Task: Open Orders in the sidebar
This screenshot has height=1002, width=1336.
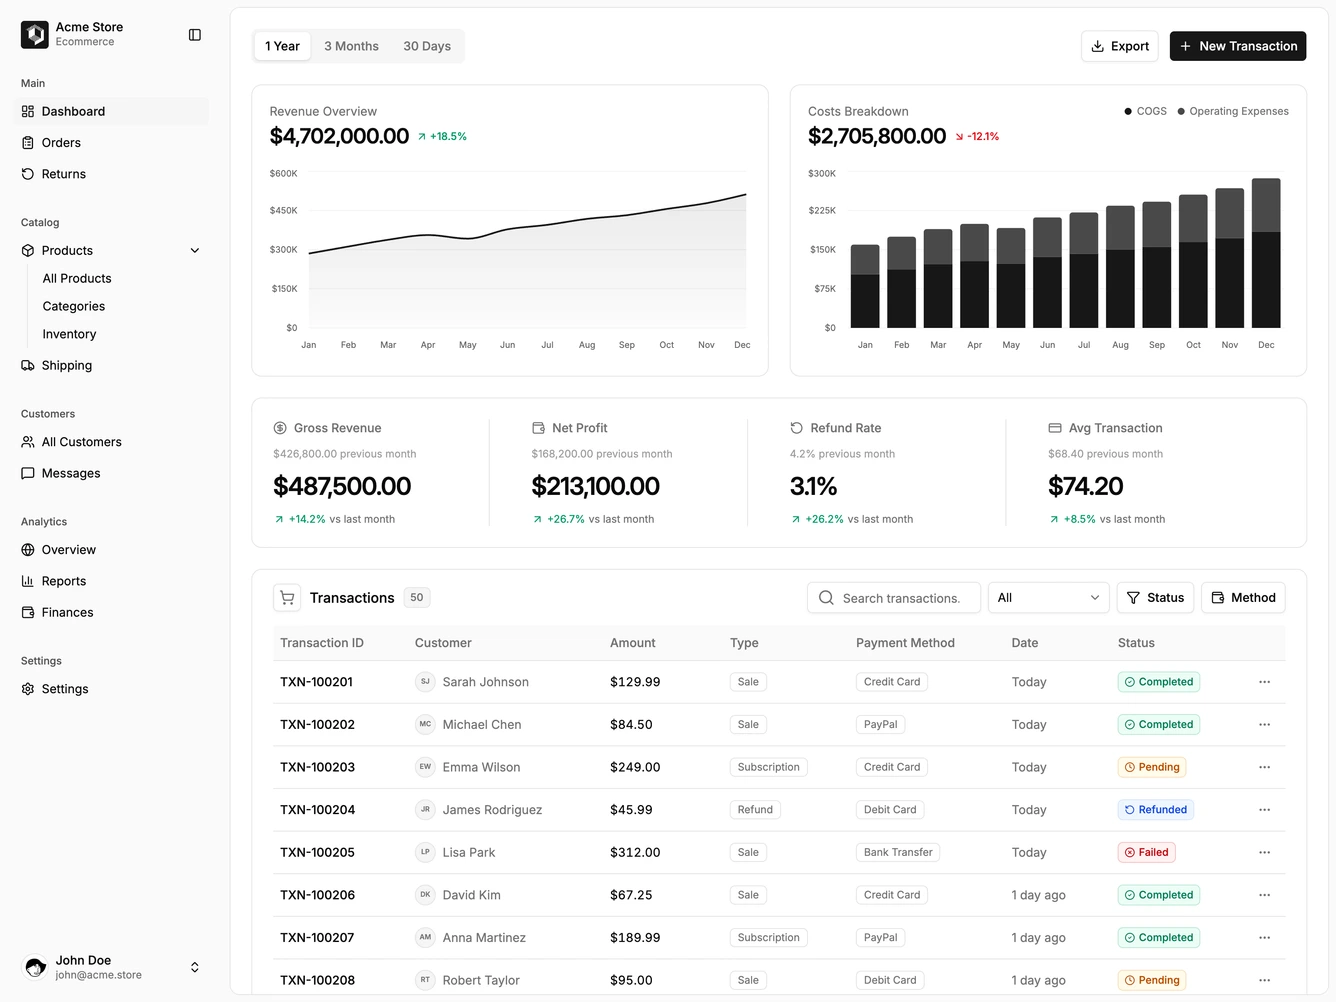Action: coord(111,143)
